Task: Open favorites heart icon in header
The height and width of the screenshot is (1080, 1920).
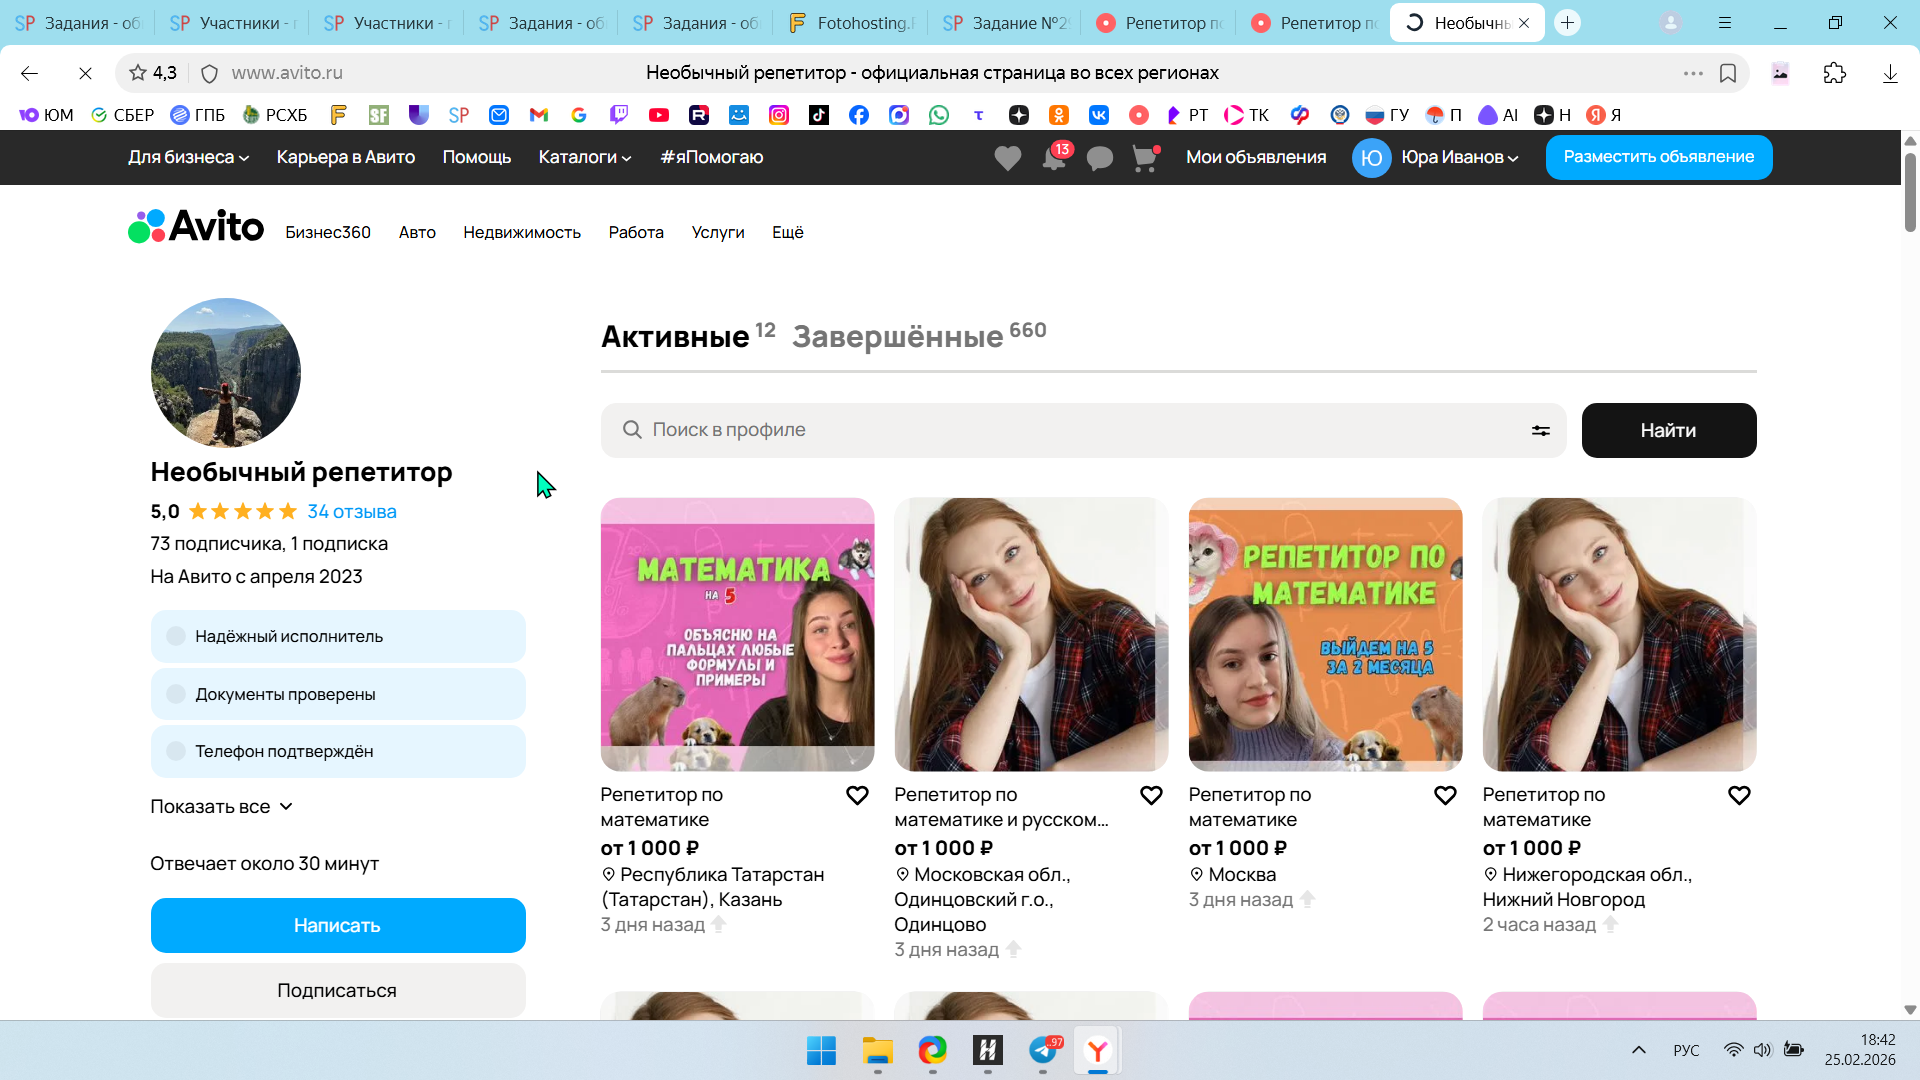Action: point(1007,158)
